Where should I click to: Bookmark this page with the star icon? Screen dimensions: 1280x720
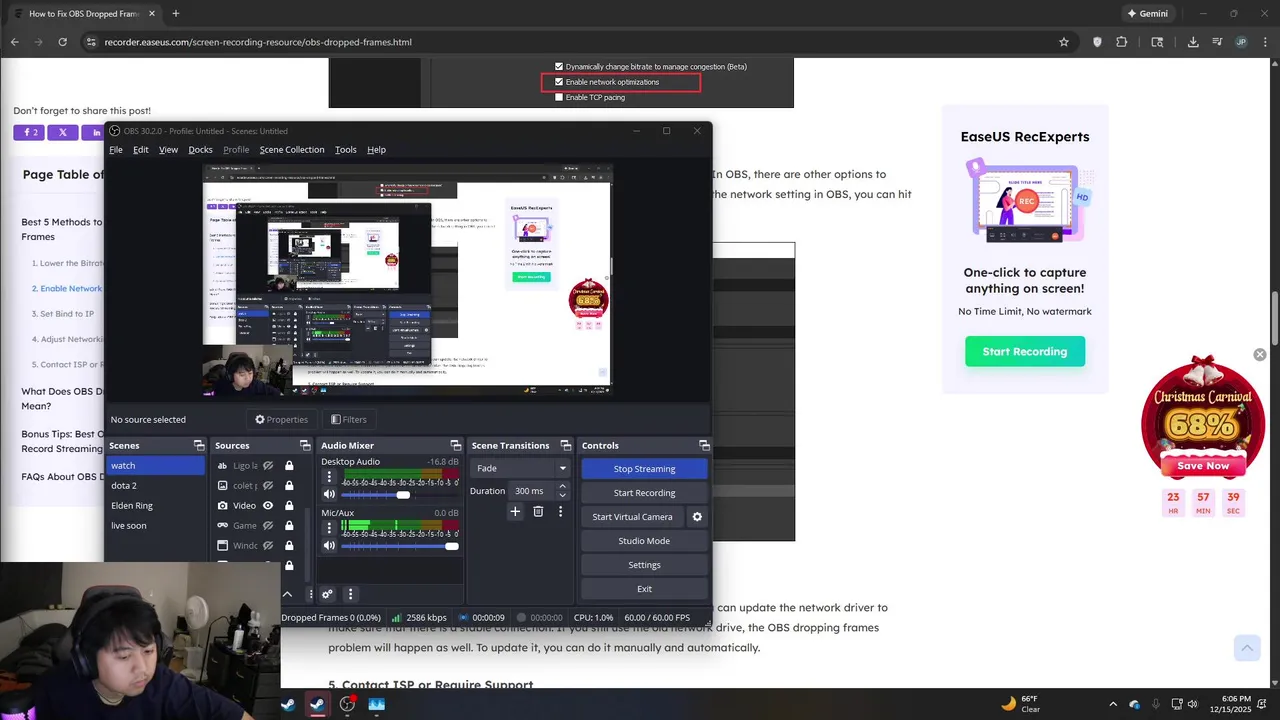pyautogui.click(x=1064, y=42)
